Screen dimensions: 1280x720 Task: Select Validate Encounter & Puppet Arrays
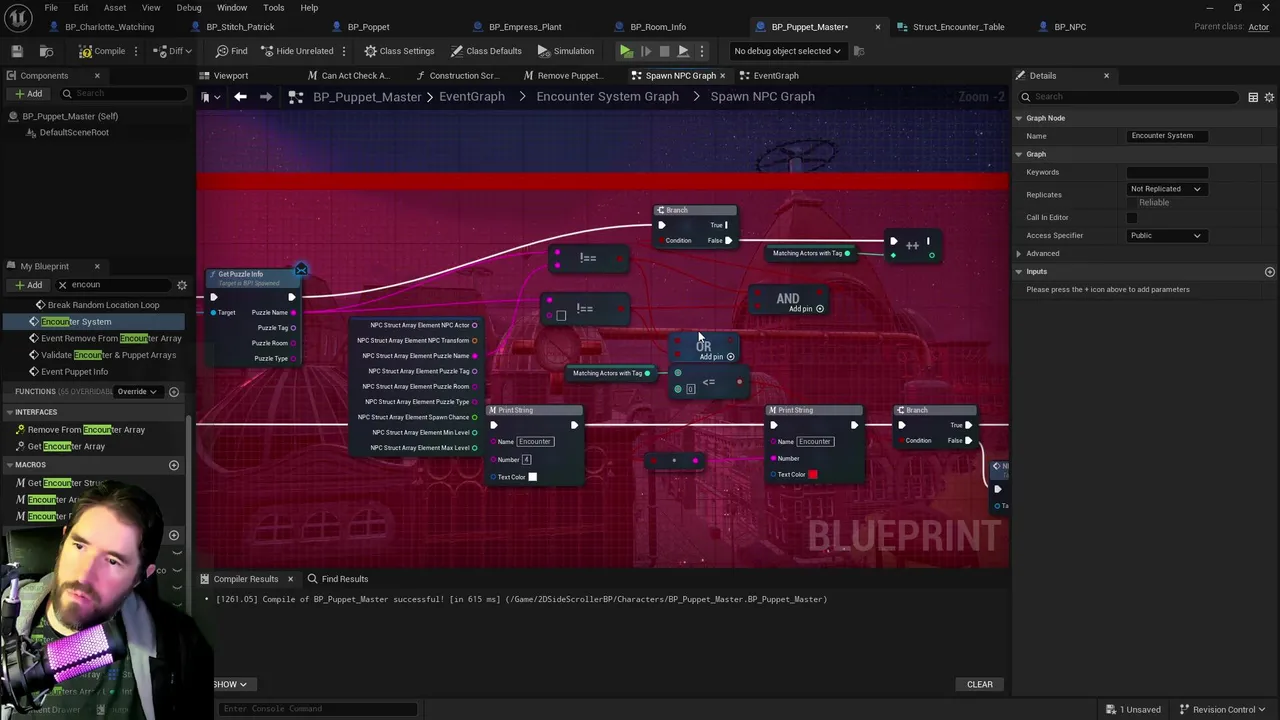tap(108, 355)
